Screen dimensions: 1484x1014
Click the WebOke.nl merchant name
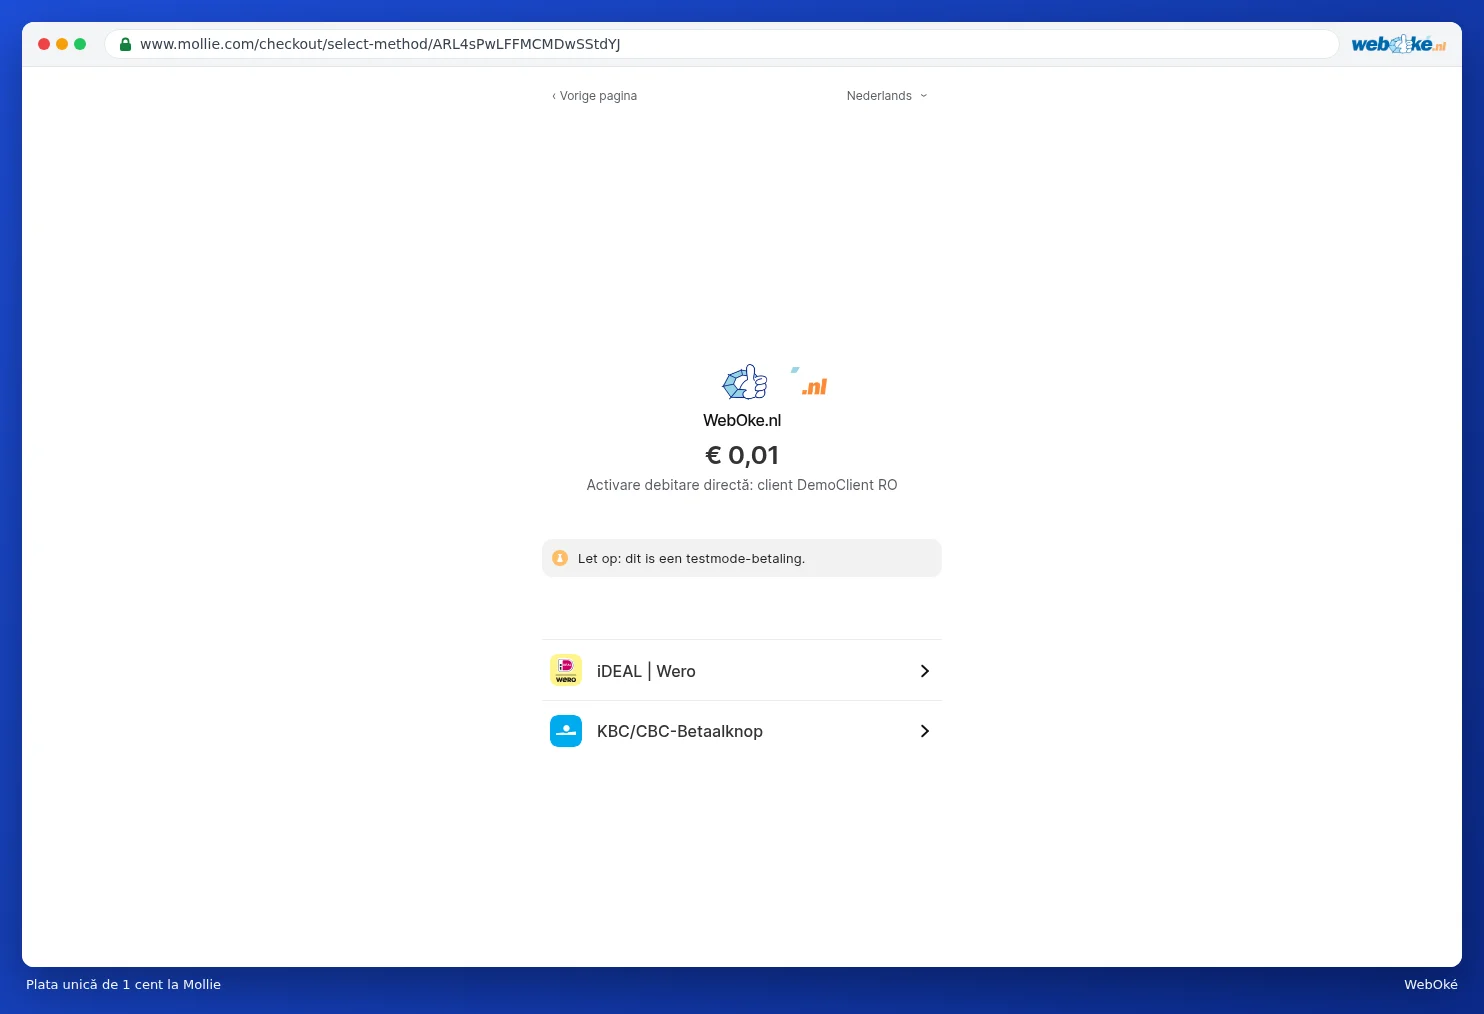[x=742, y=420]
